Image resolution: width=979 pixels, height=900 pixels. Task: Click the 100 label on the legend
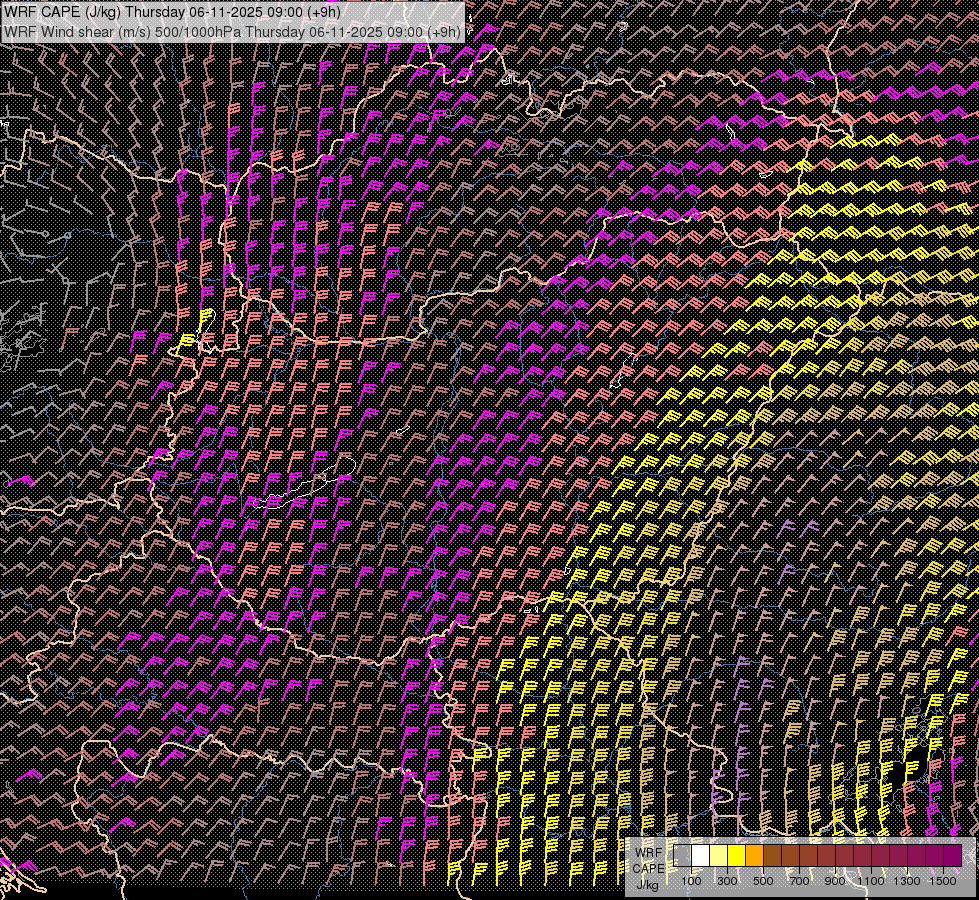pyautogui.click(x=691, y=880)
